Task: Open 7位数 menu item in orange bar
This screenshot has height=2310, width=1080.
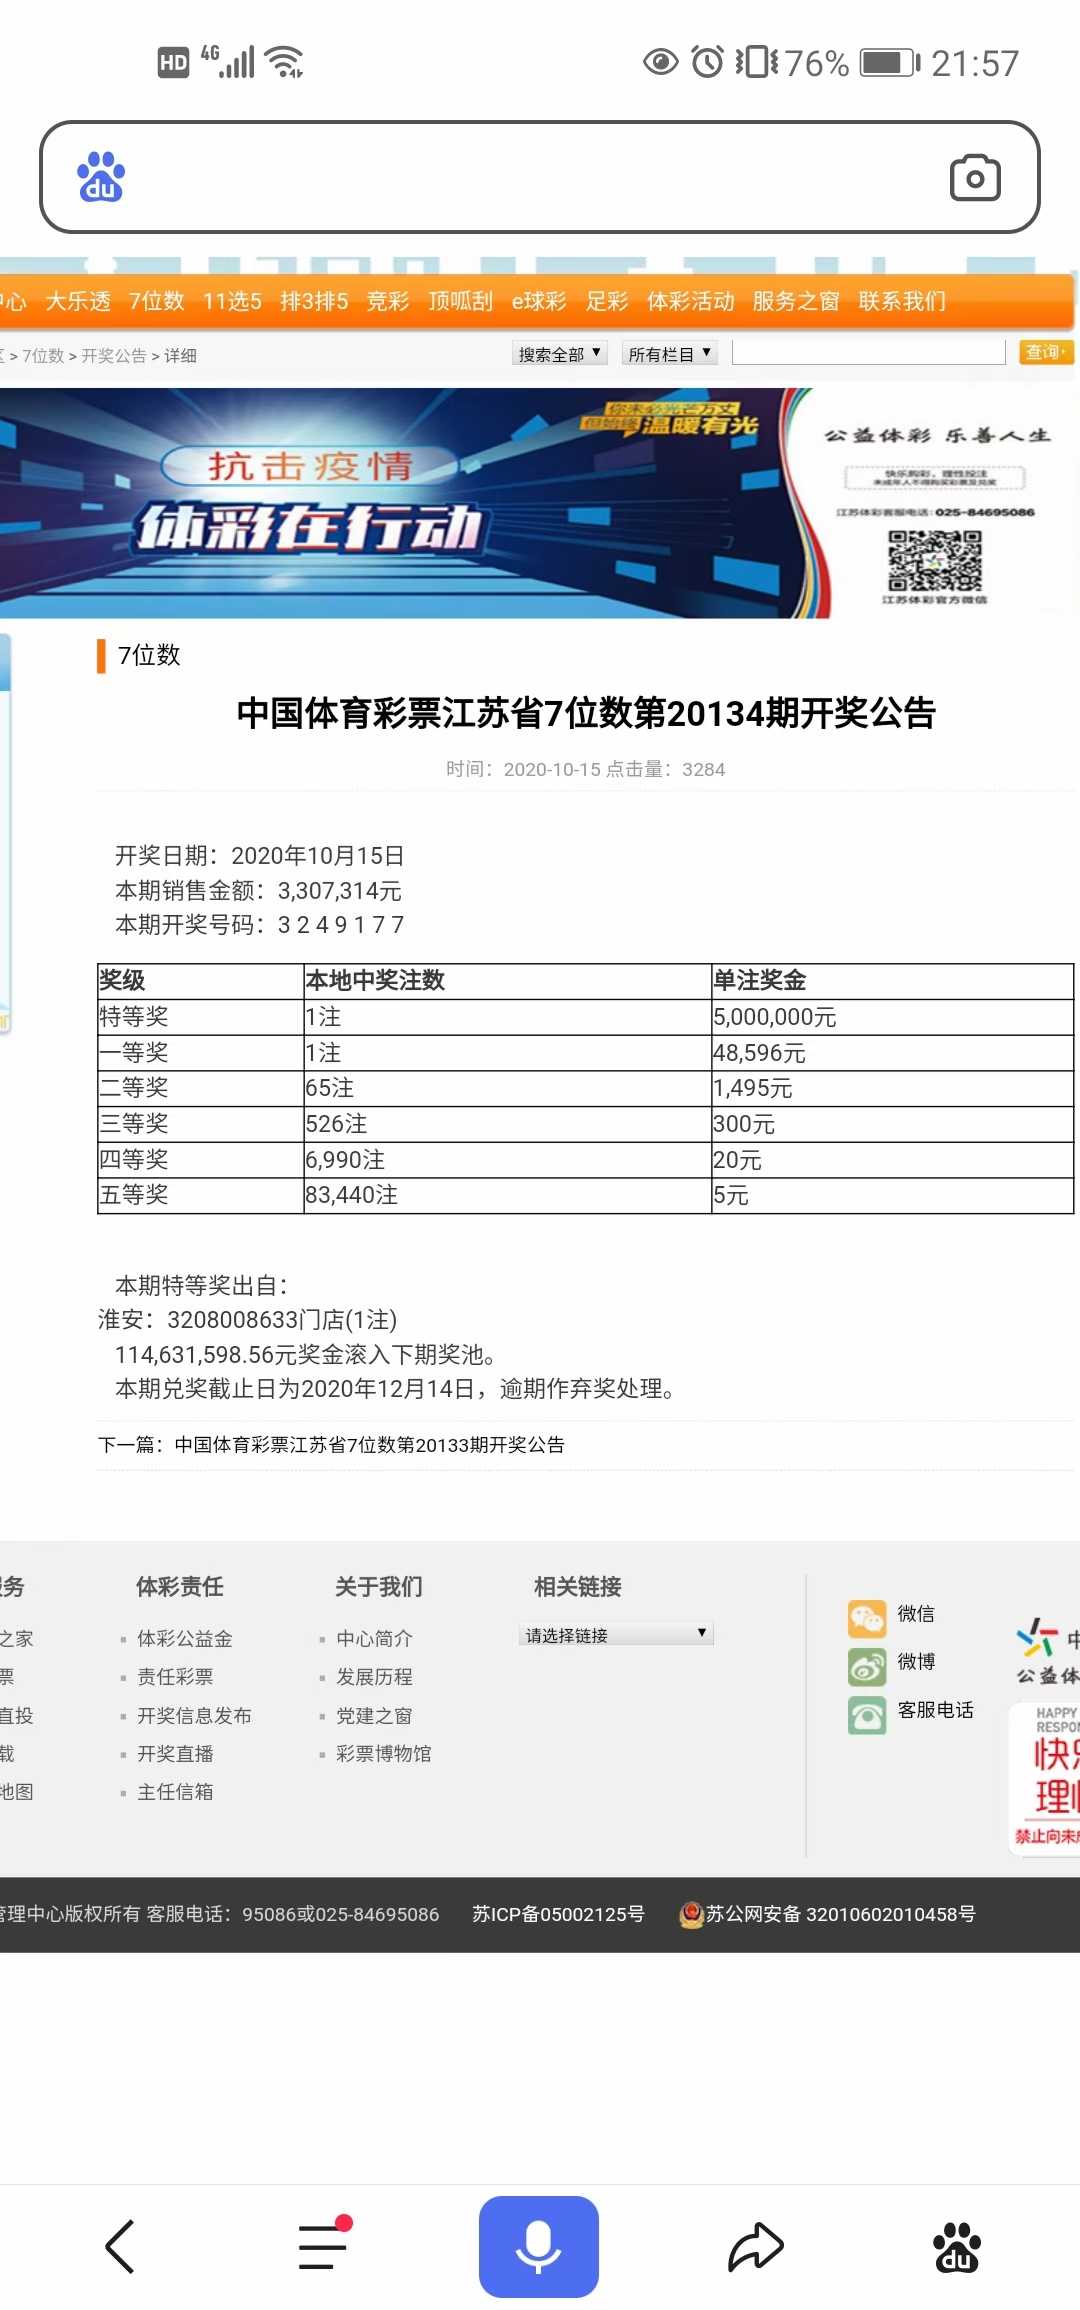Action: click(157, 301)
